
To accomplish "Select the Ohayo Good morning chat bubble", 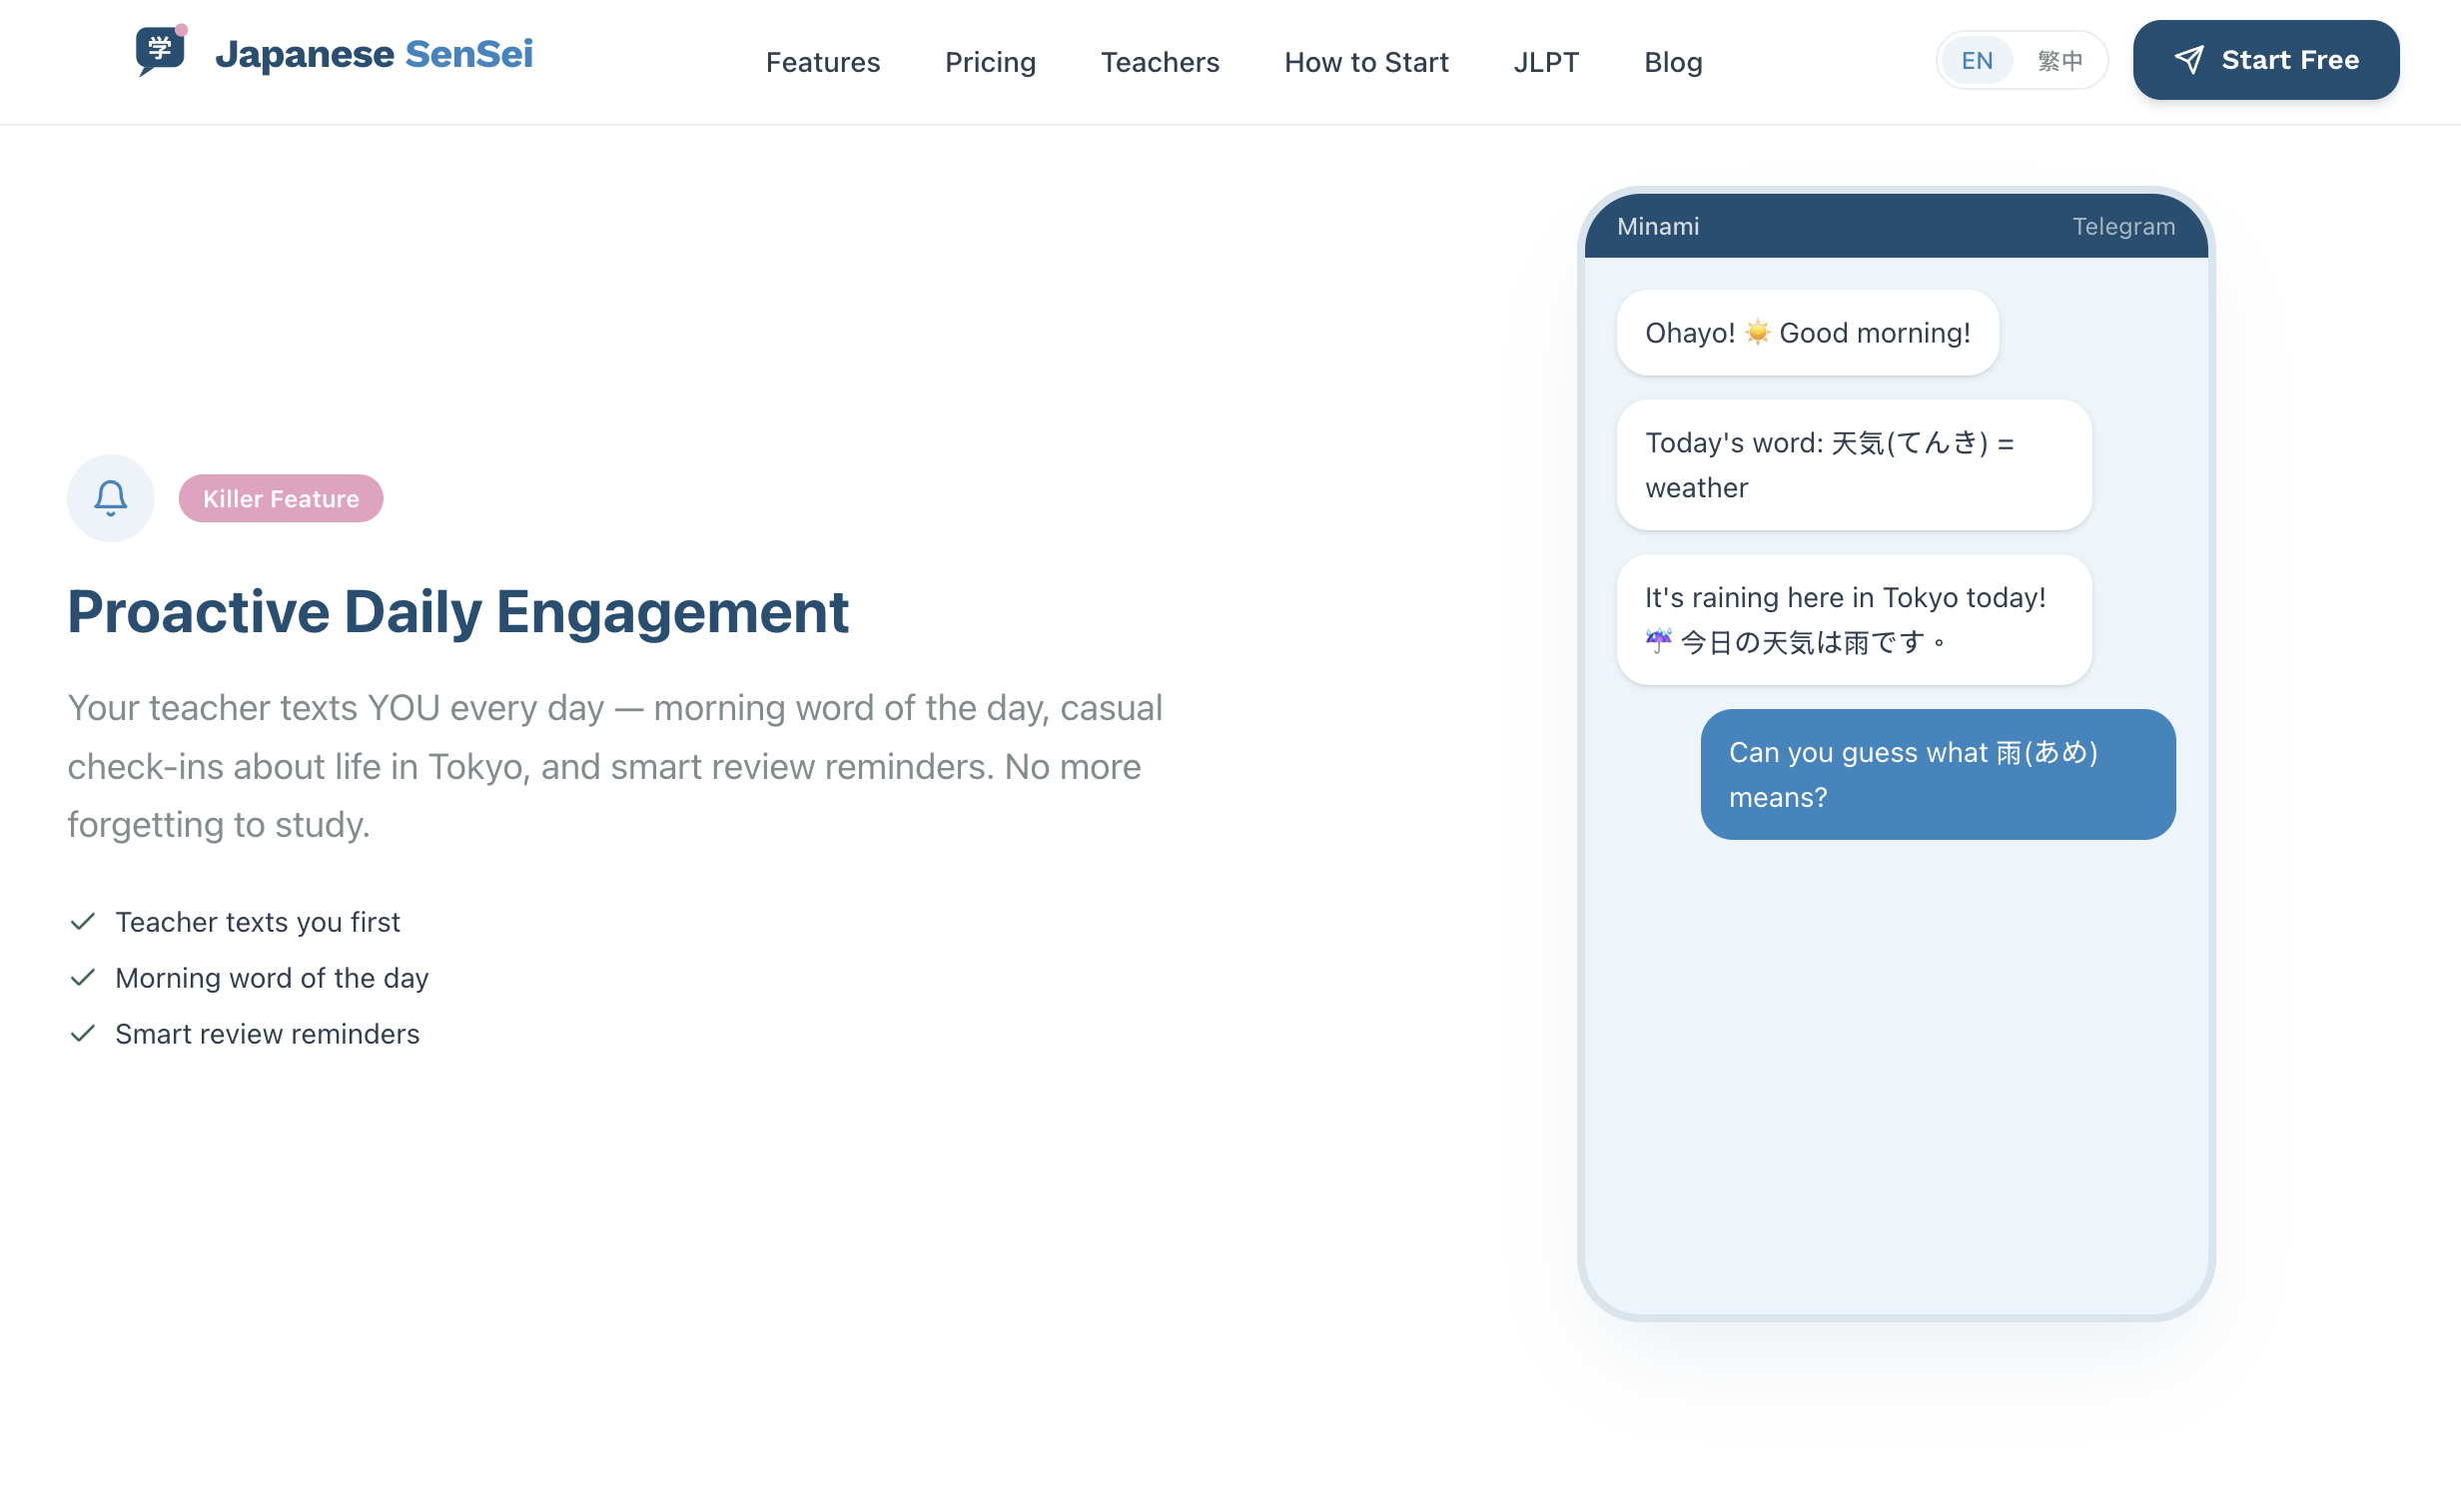I will (x=1807, y=333).
